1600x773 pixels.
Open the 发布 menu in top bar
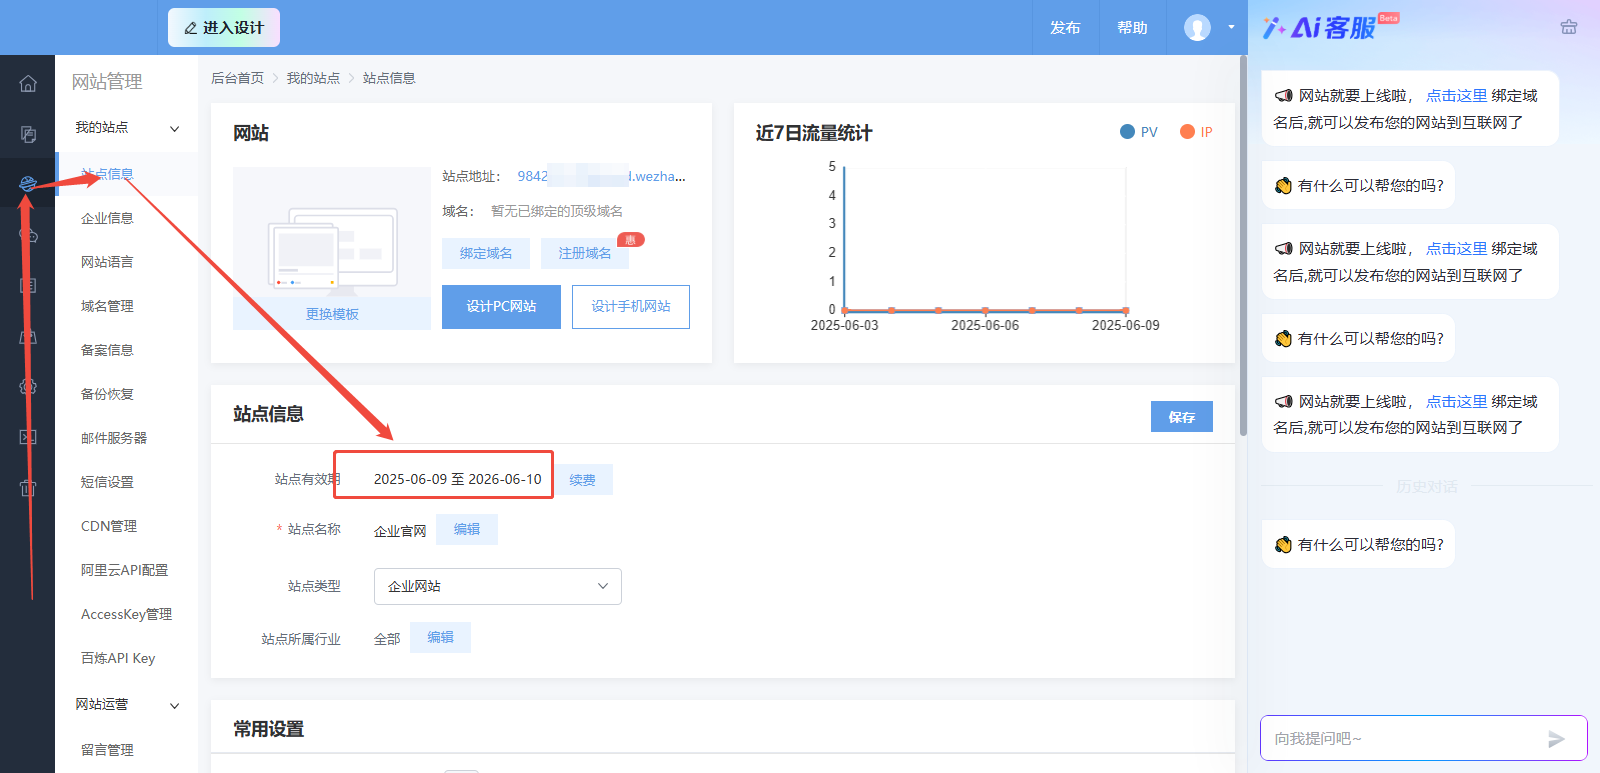pos(1065,28)
